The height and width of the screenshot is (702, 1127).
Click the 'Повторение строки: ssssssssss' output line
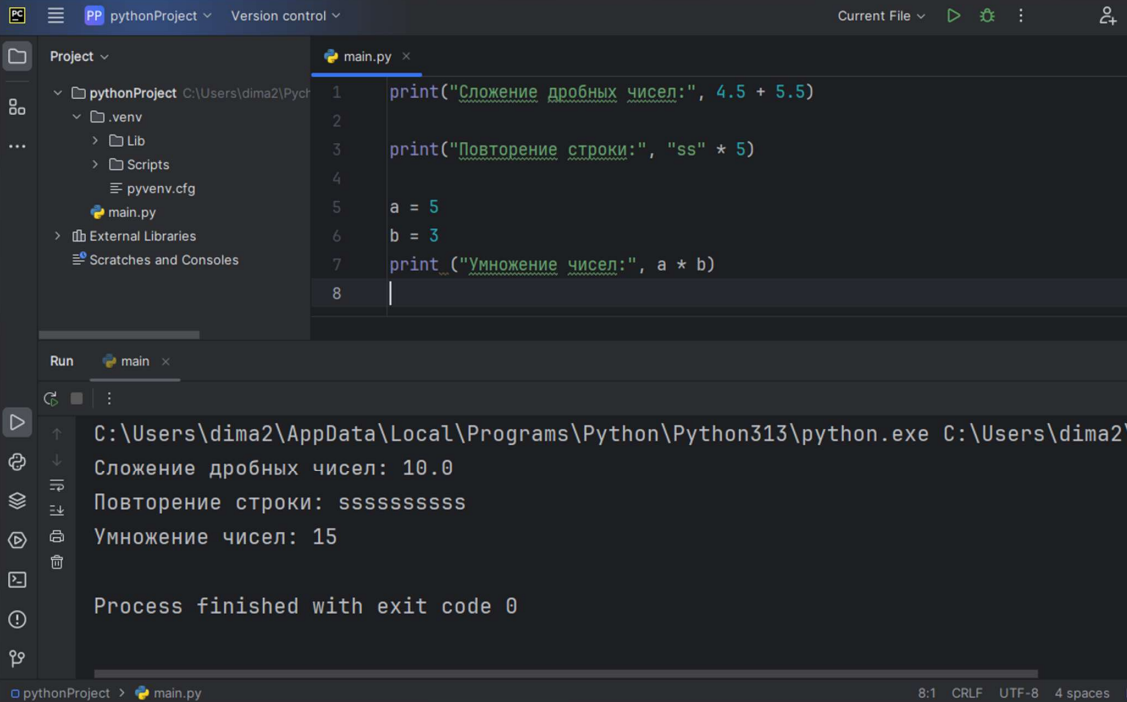pyautogui.click(x=280, y=503)
